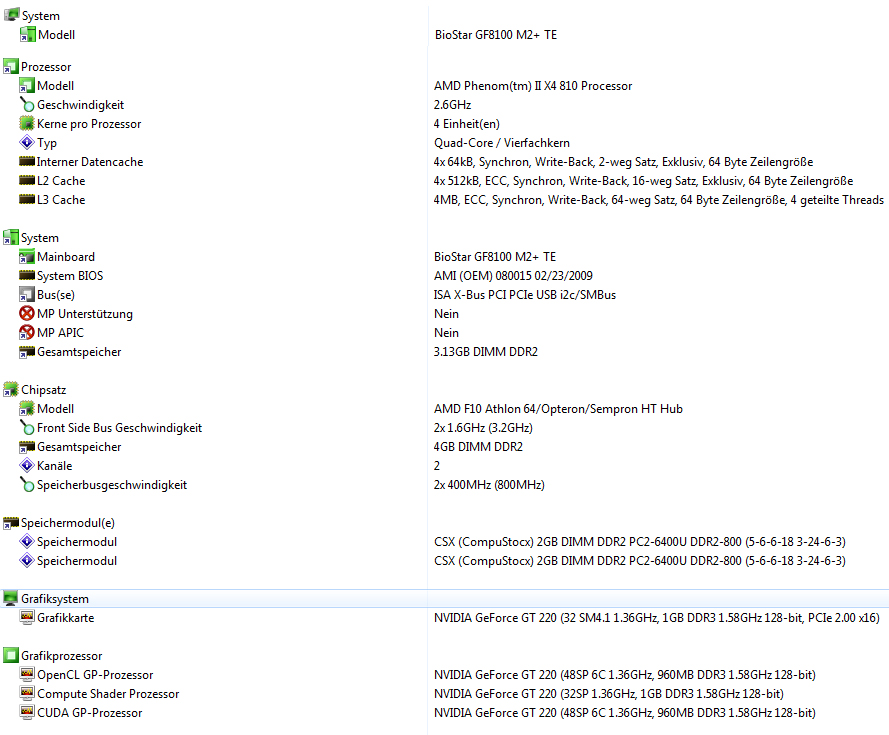Select the System BIOS row label
Screen dimensions: 889x735
pos(70,276)
